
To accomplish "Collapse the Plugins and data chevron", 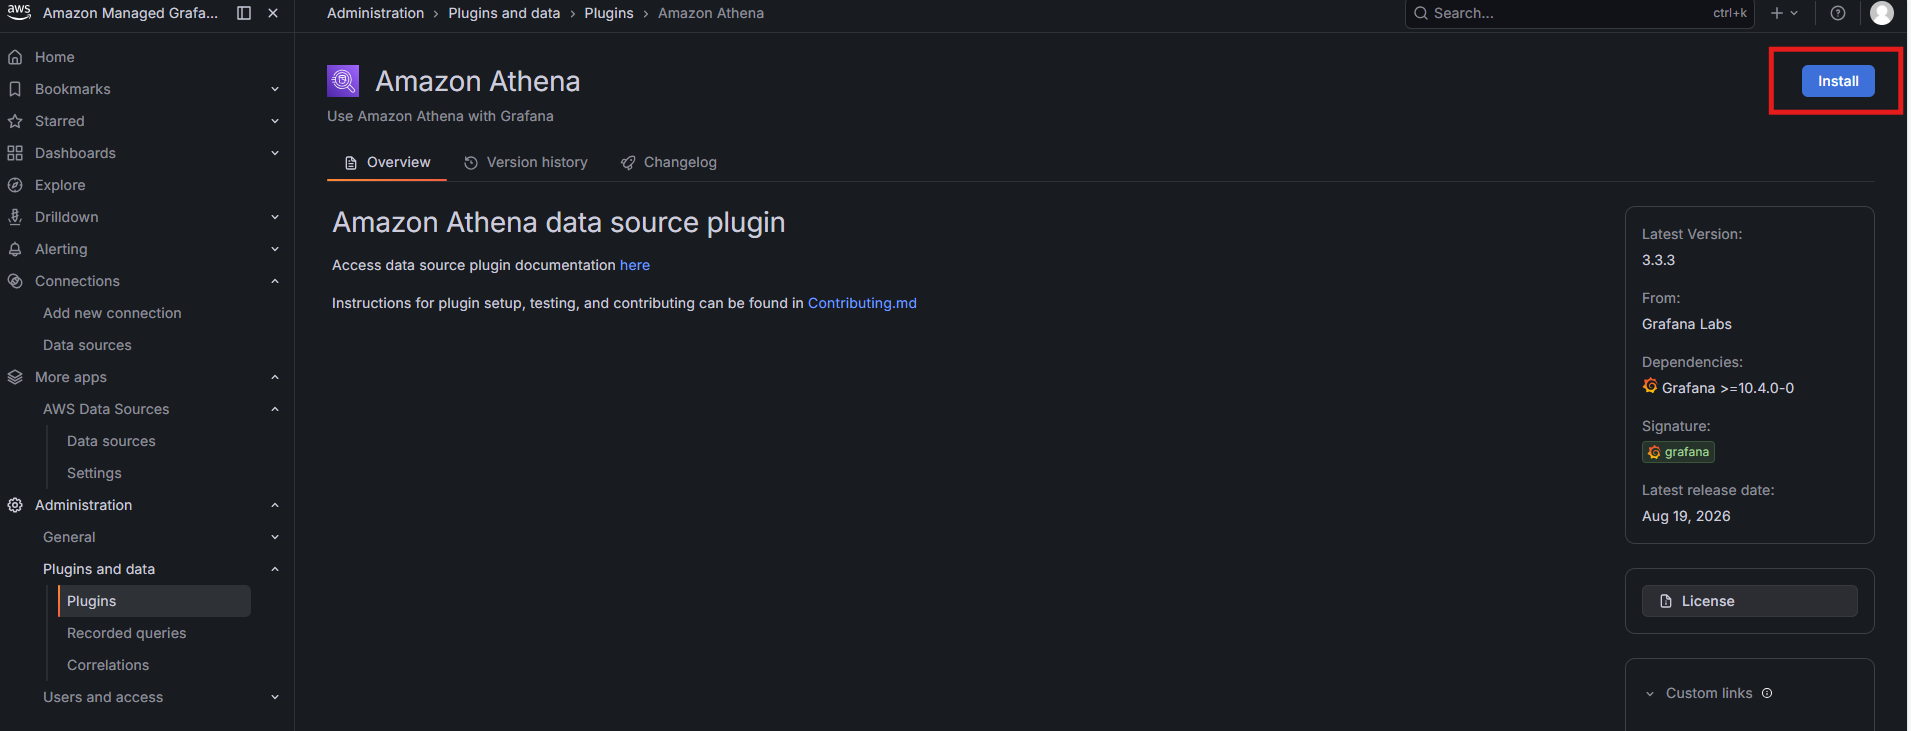I will tap(275, 569).
